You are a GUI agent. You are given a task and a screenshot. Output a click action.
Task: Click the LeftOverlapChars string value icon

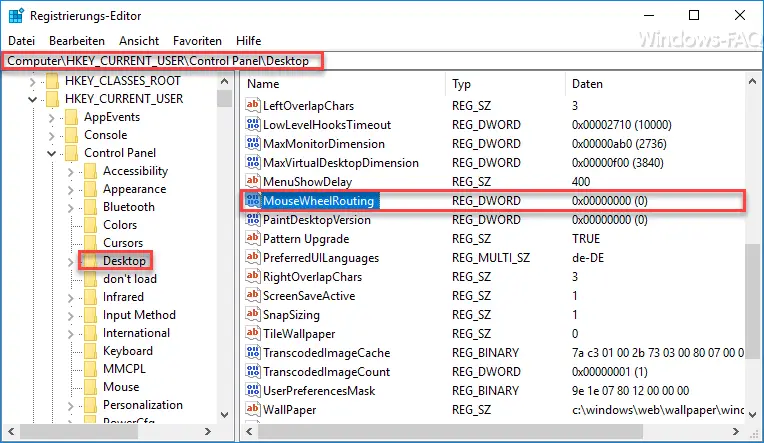[x=252, y=105]
